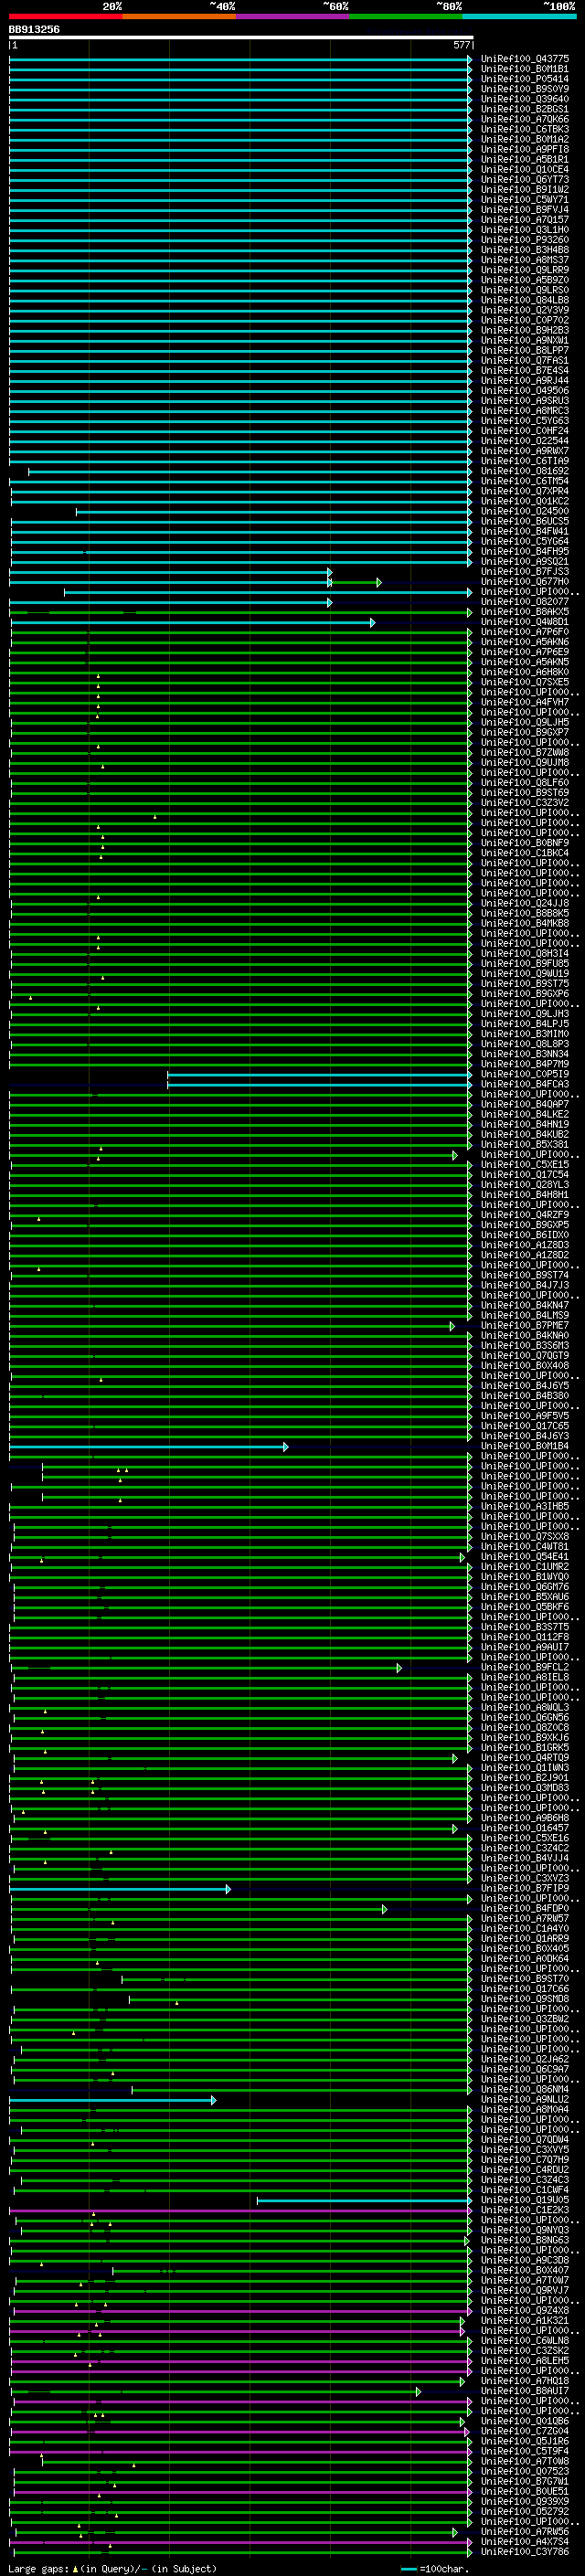585x2576 pixels.
Task: Choose hit UniRef100_P93260
Action: point(525,240)
